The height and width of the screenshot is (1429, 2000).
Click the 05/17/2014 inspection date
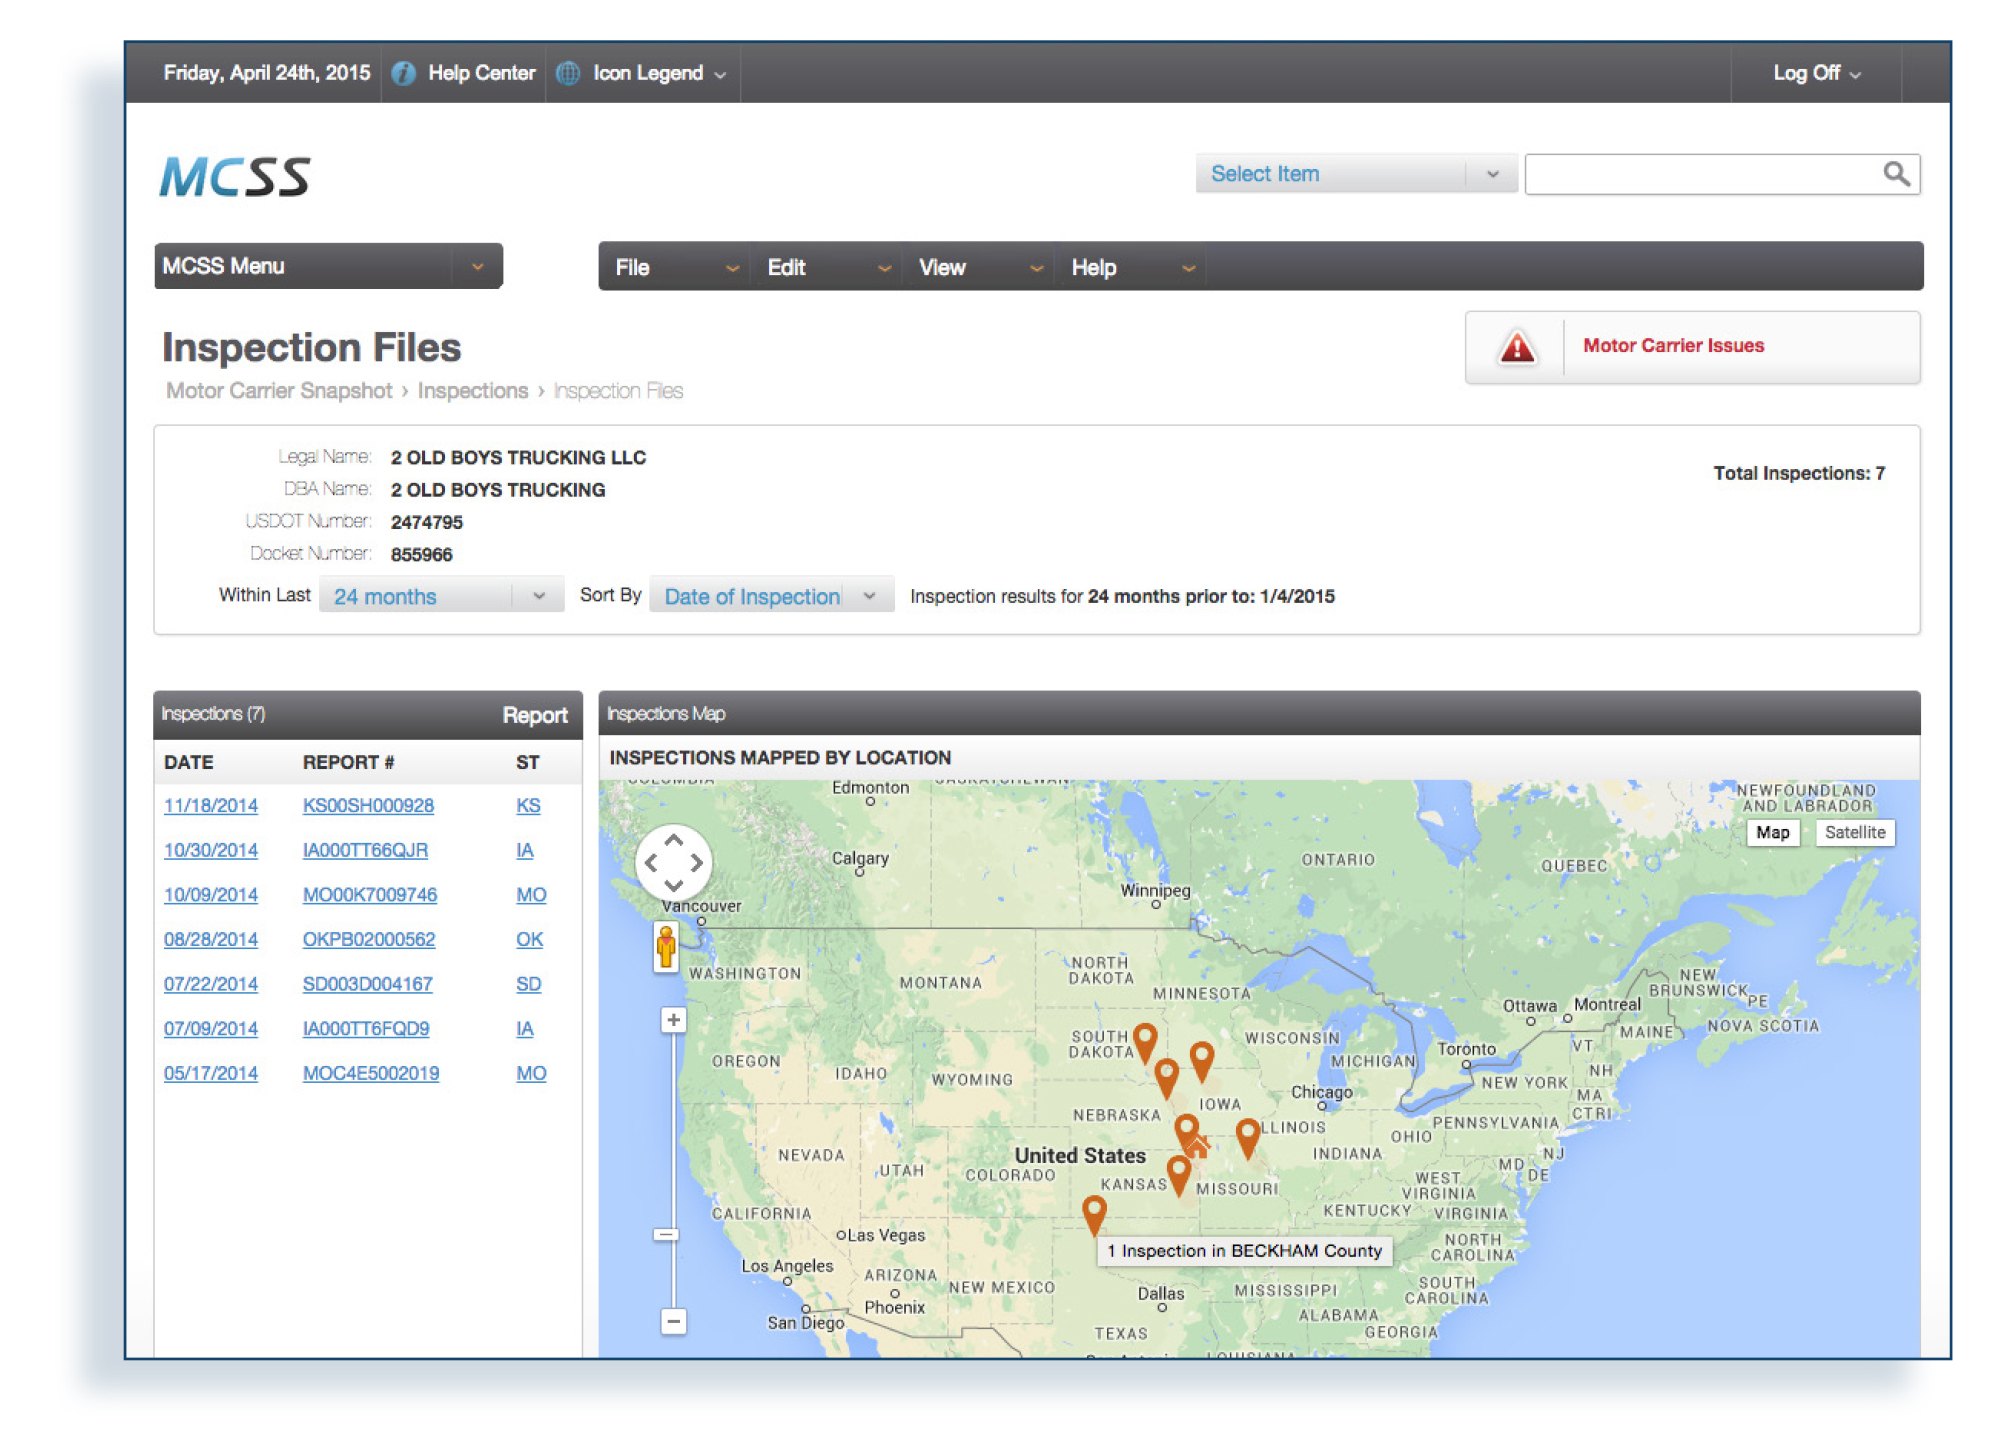[x=211, y=1074]
